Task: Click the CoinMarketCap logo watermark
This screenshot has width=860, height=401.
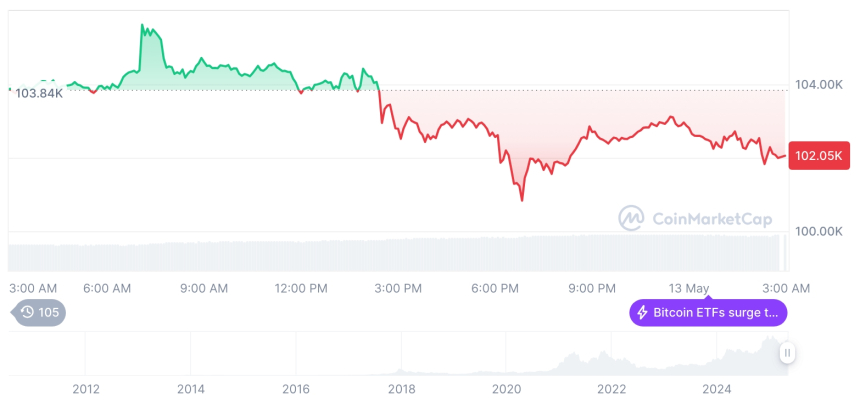Action: tap(631, 217)
